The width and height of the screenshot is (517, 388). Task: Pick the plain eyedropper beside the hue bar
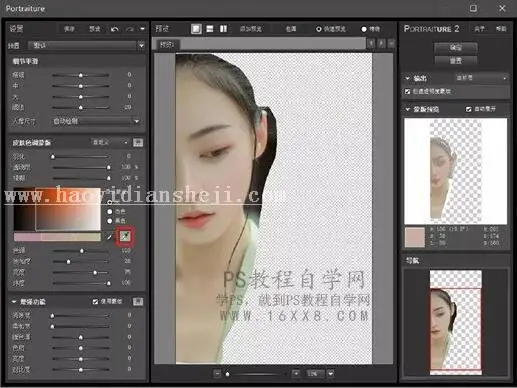[110, 237]
